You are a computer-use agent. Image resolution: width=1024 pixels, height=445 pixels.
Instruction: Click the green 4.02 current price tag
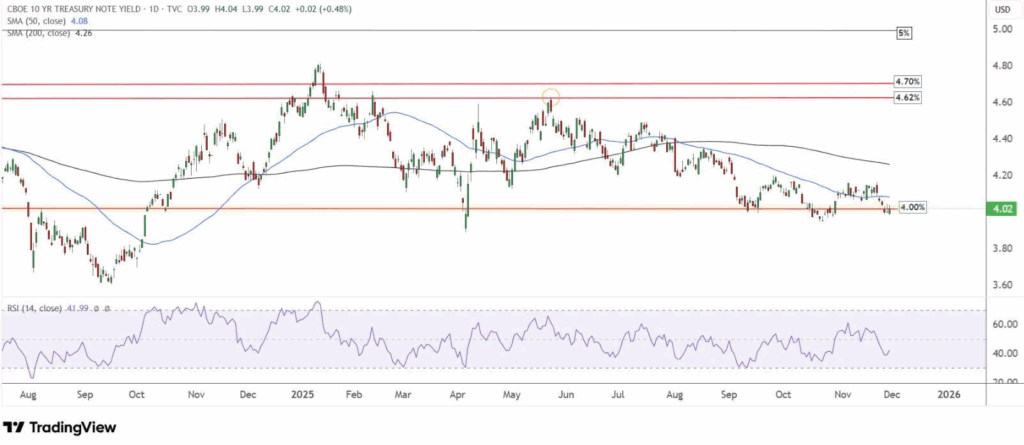pos(1001,209)
